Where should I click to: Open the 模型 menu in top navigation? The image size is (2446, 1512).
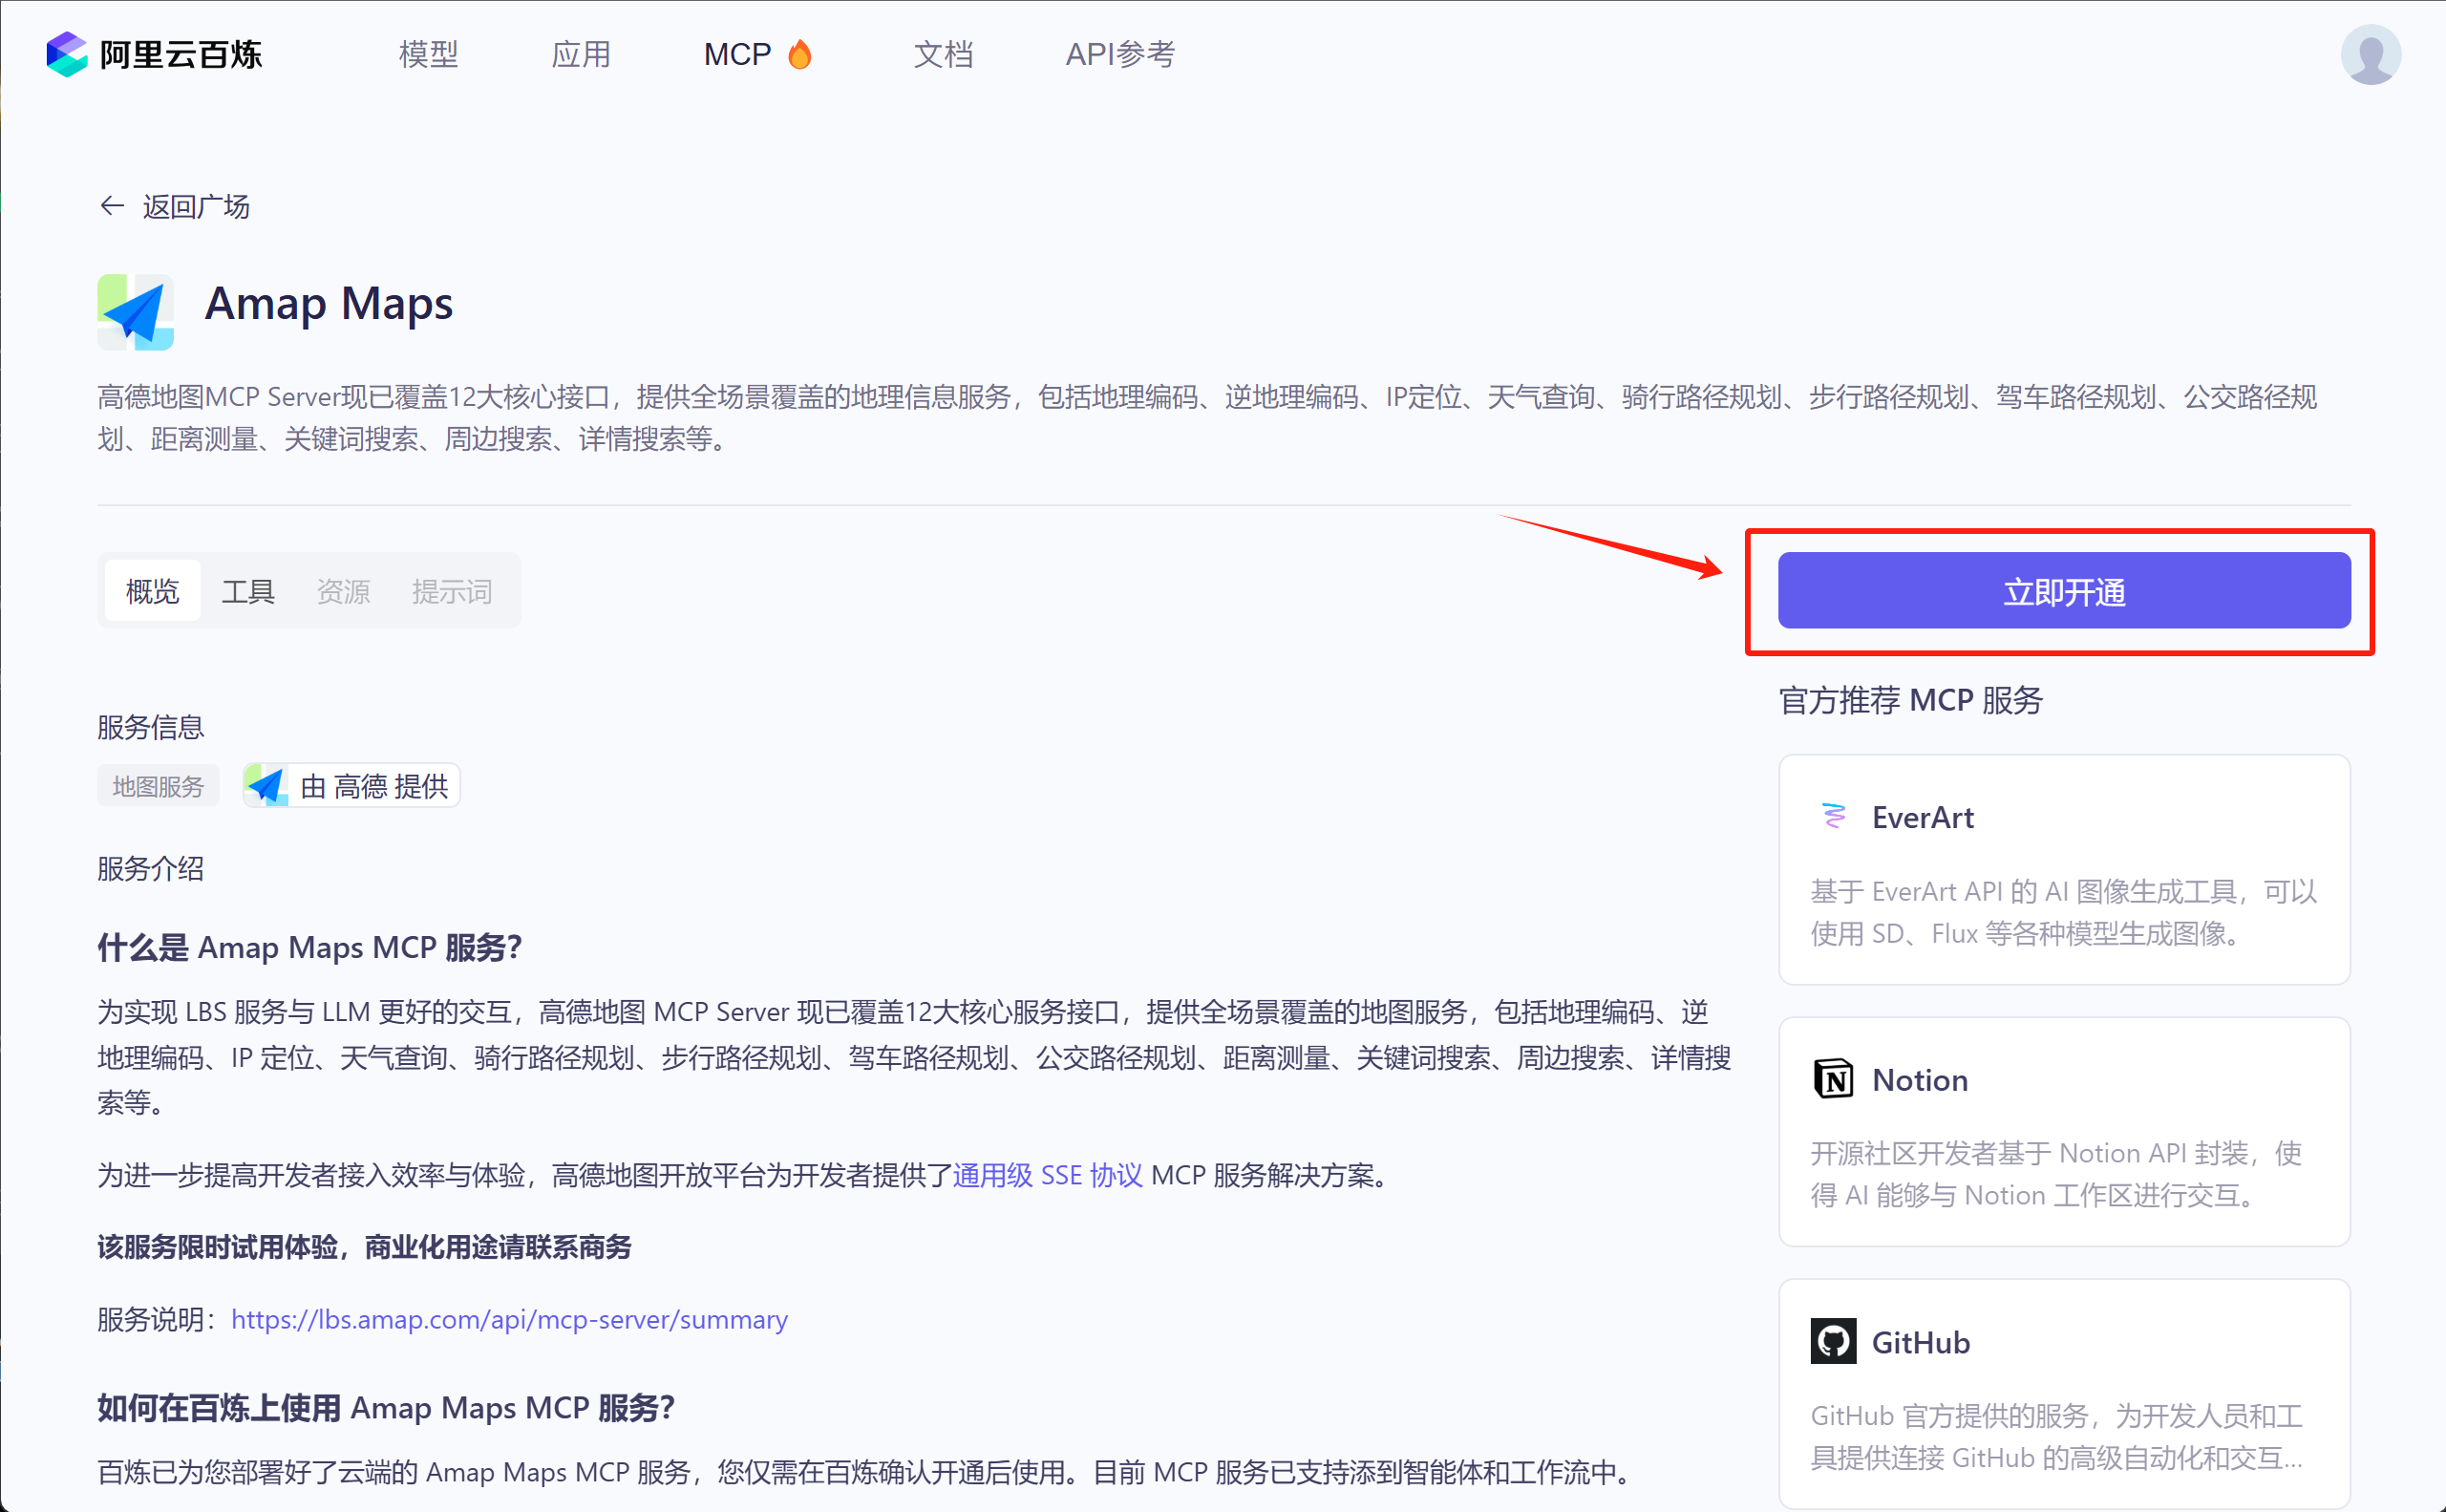pyautogui.click(x=428, y=54)
